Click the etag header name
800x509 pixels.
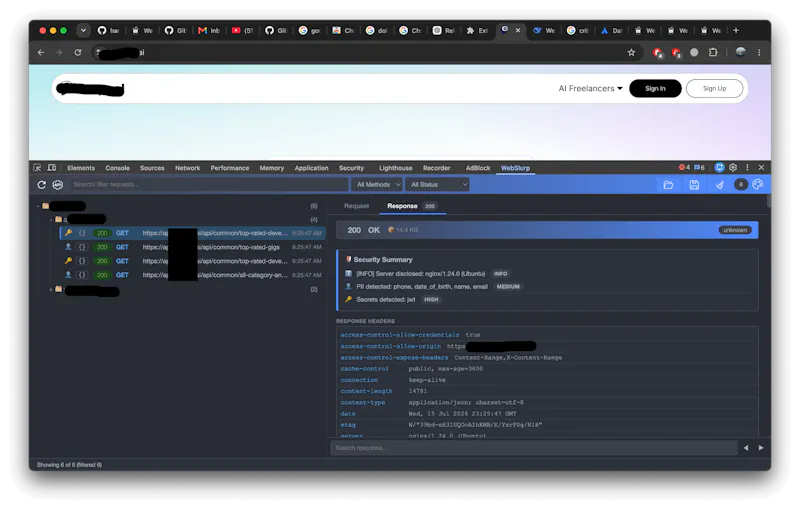pyautogui.click(x=348, y=425)
